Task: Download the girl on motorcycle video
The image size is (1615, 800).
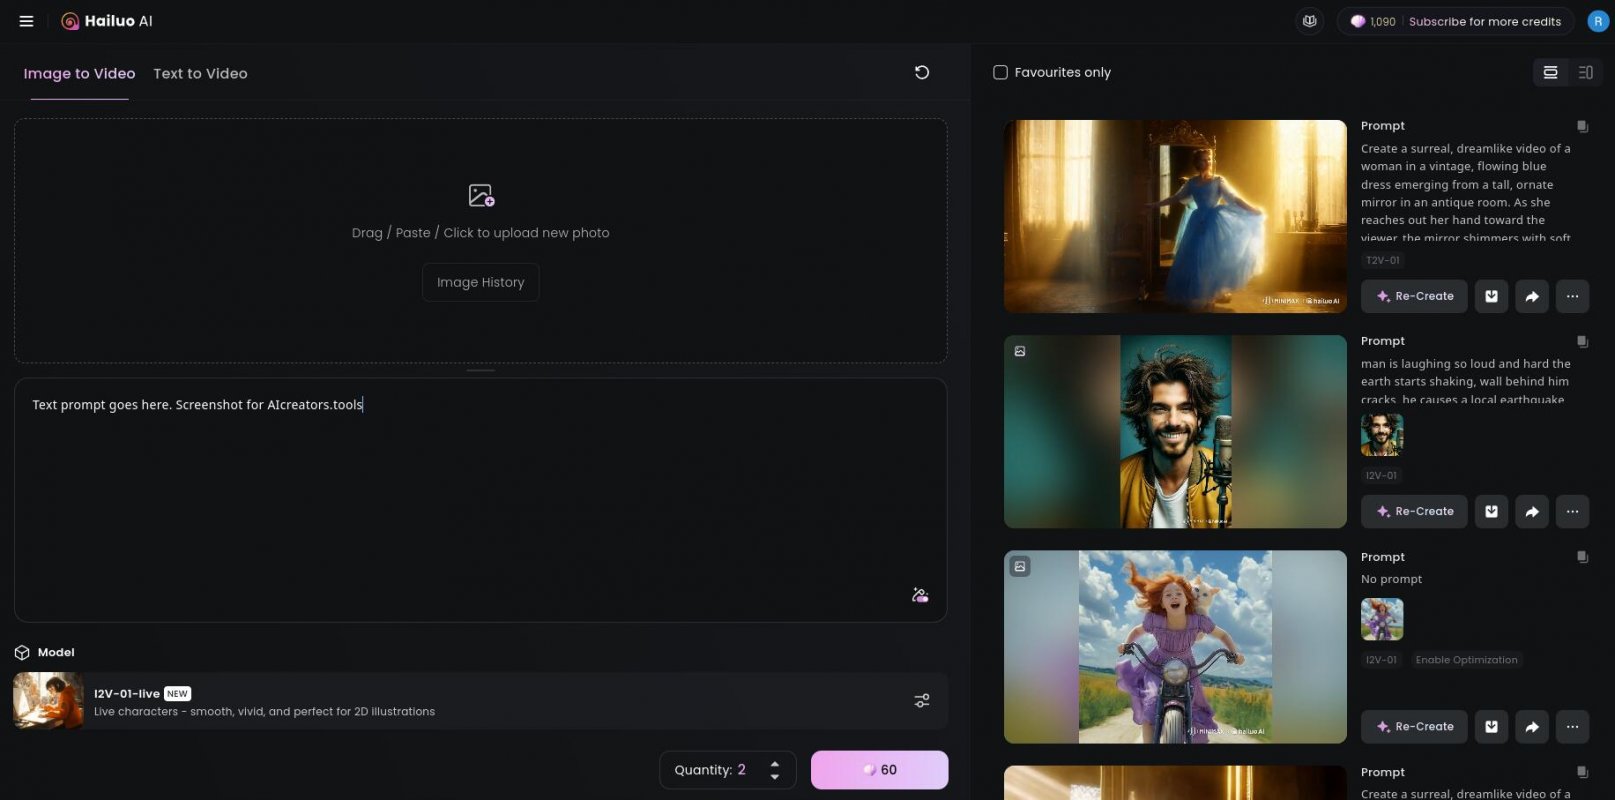Action: [x=1491, y=727]
